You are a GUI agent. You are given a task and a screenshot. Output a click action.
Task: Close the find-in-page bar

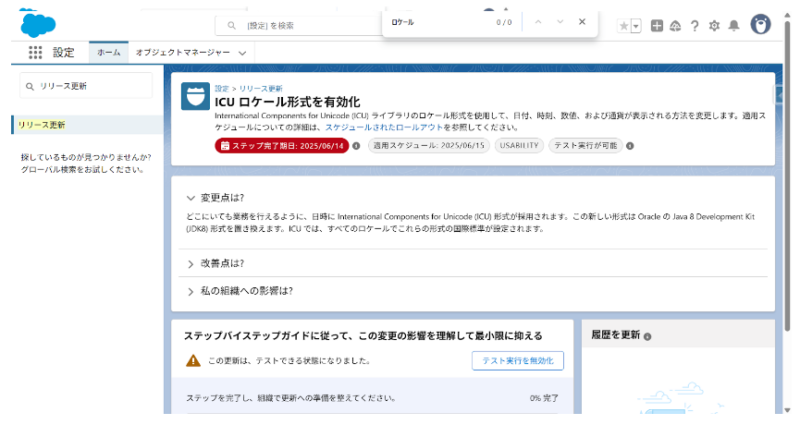coord(582,22)
